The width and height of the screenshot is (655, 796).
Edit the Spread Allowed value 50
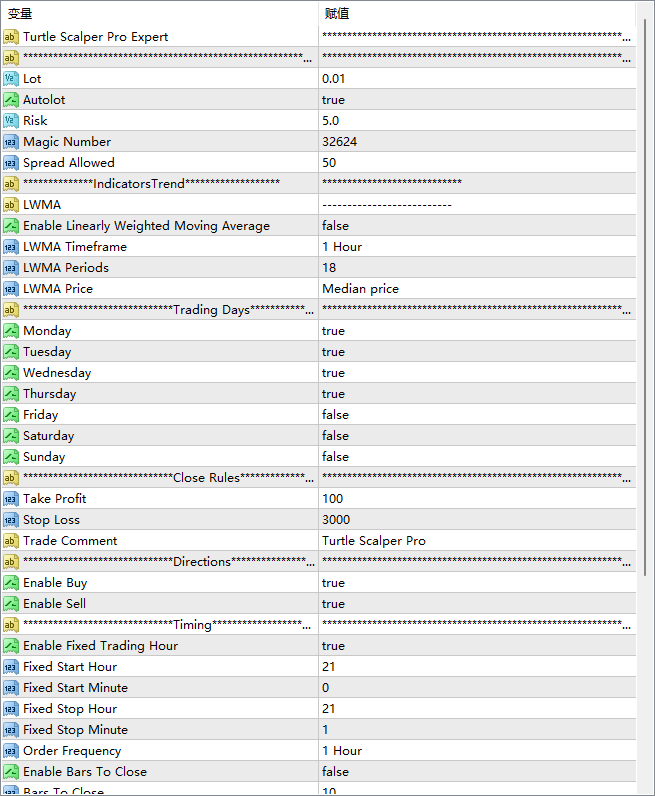point(477,162)
